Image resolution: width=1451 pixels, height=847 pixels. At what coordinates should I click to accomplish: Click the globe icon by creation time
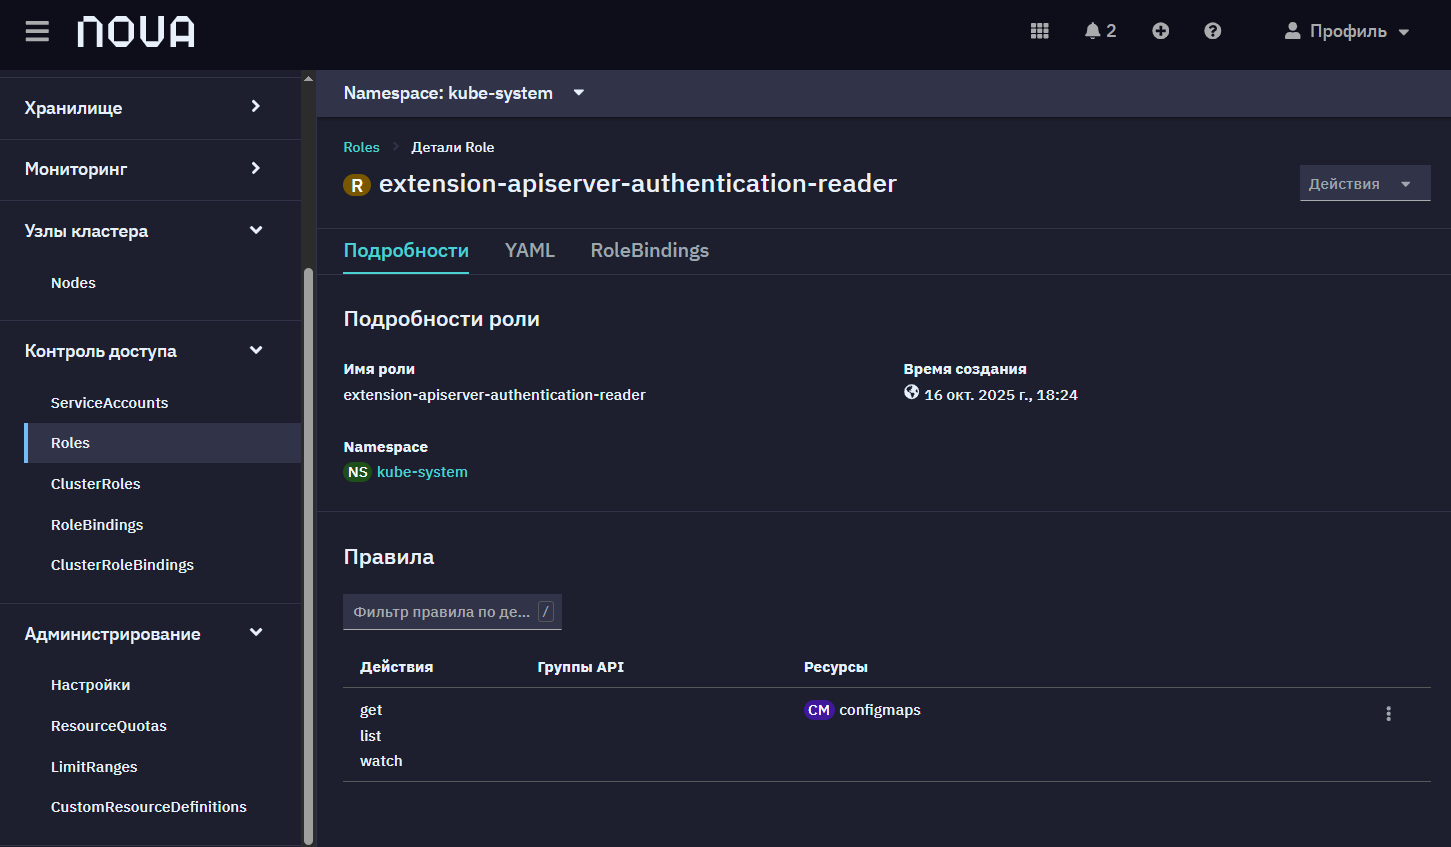(x=911, y=392)
